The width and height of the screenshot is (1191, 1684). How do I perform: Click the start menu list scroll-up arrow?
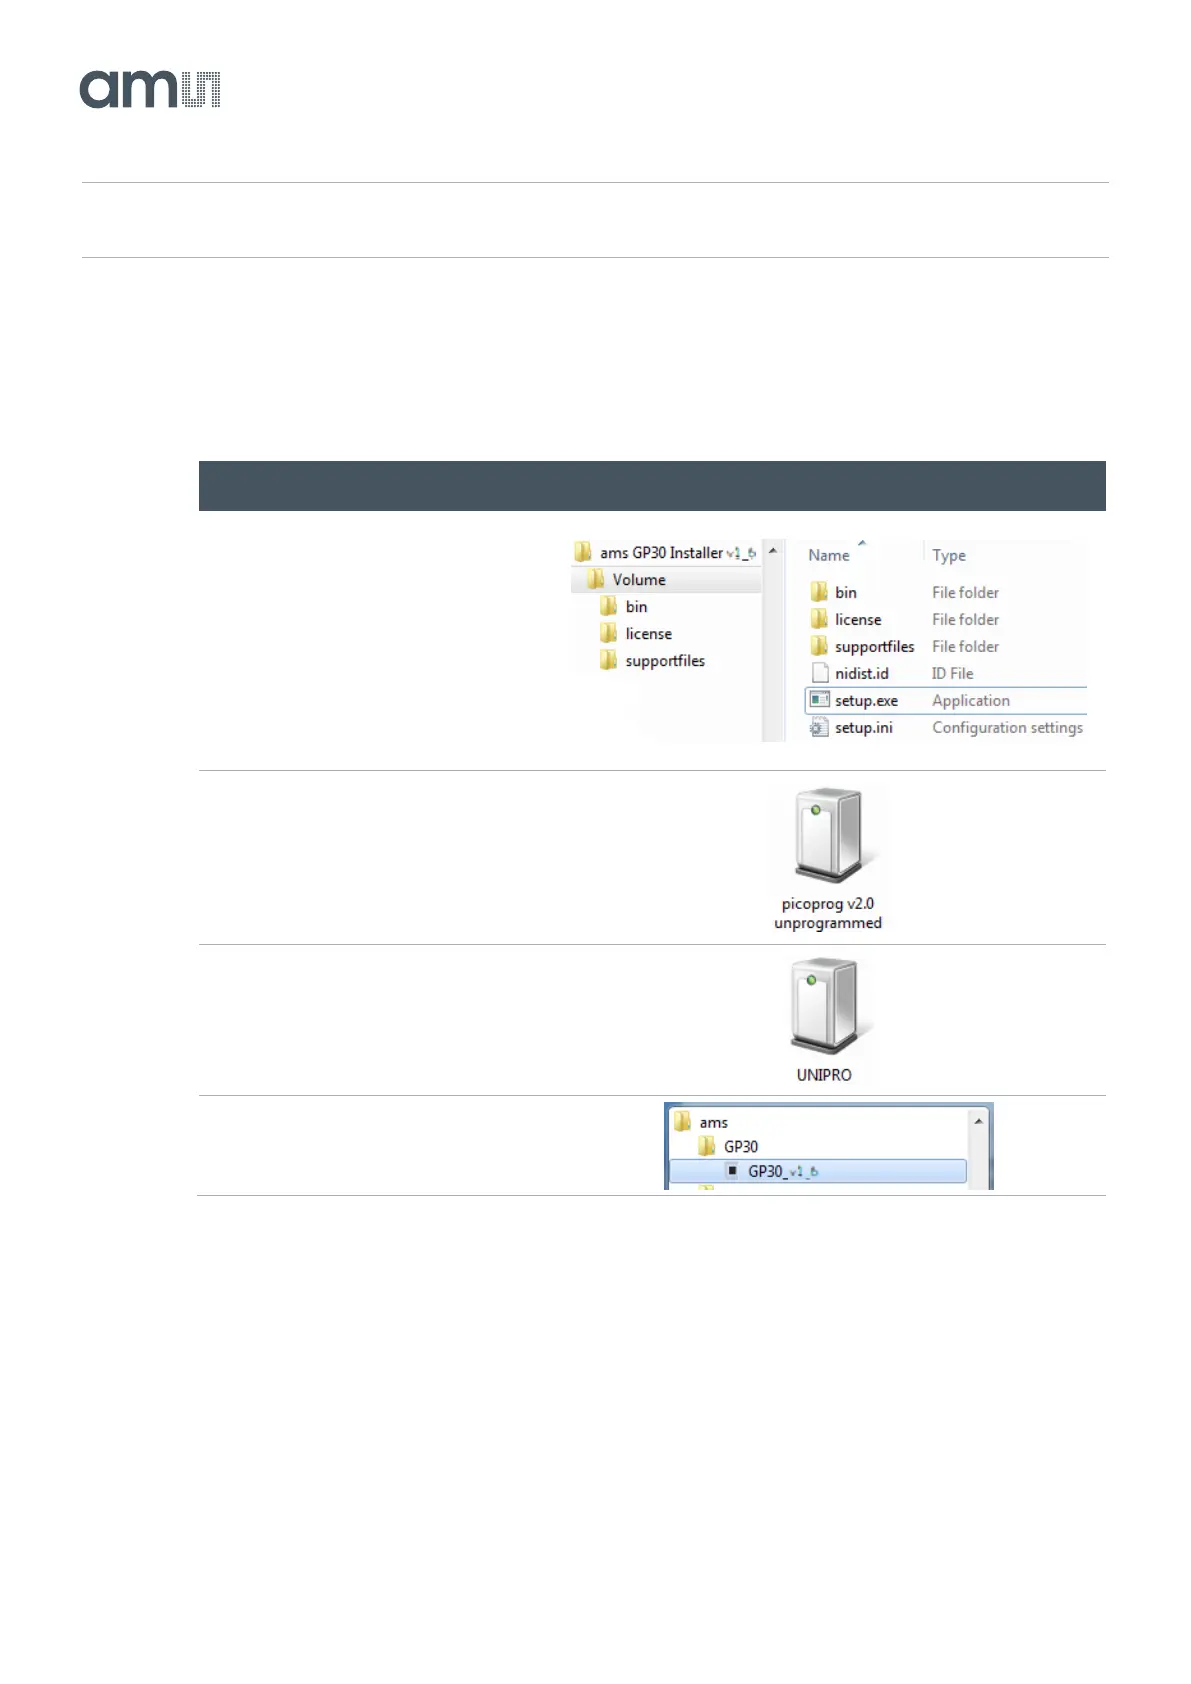click(979, 1121)
